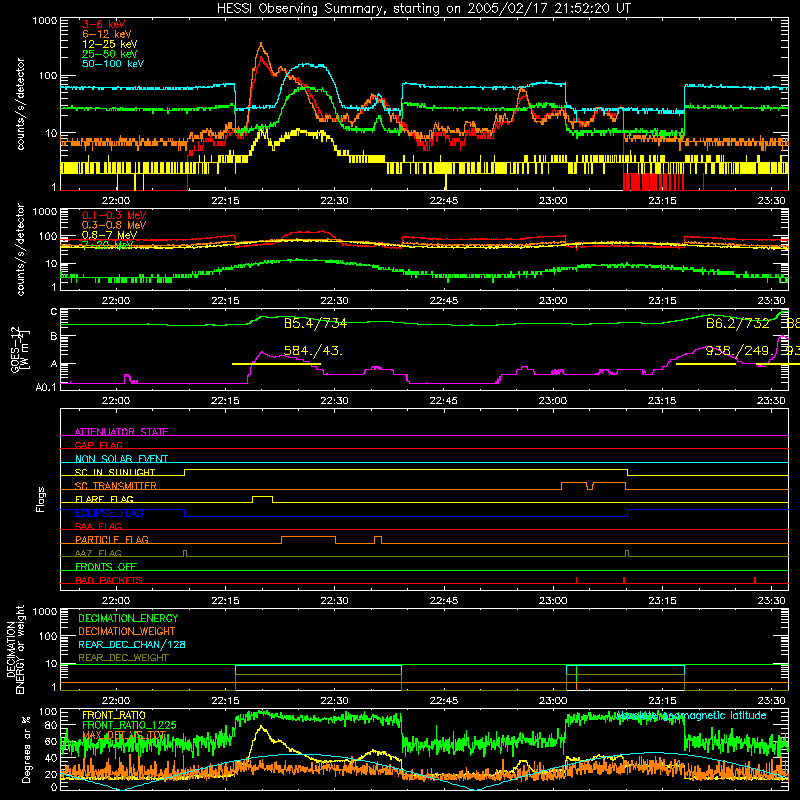Viewport: 800px width, 800px height.
Task: Click the REAR_DEC_WEIGHT legend label
Action: click(123, 658)
